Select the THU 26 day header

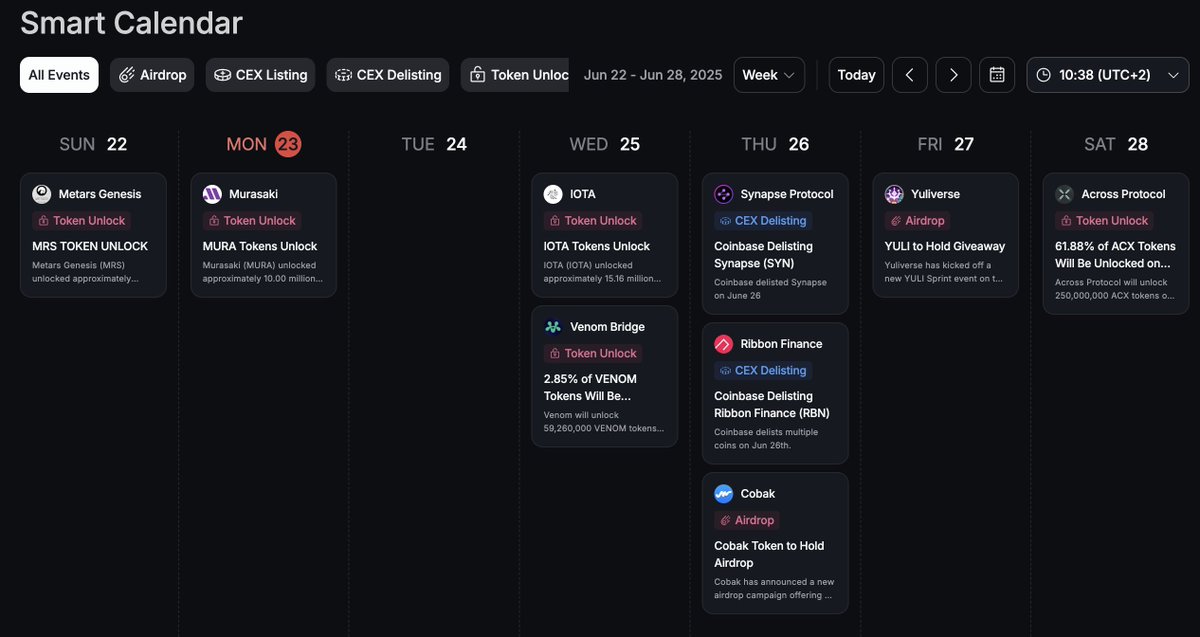[775, 144]
